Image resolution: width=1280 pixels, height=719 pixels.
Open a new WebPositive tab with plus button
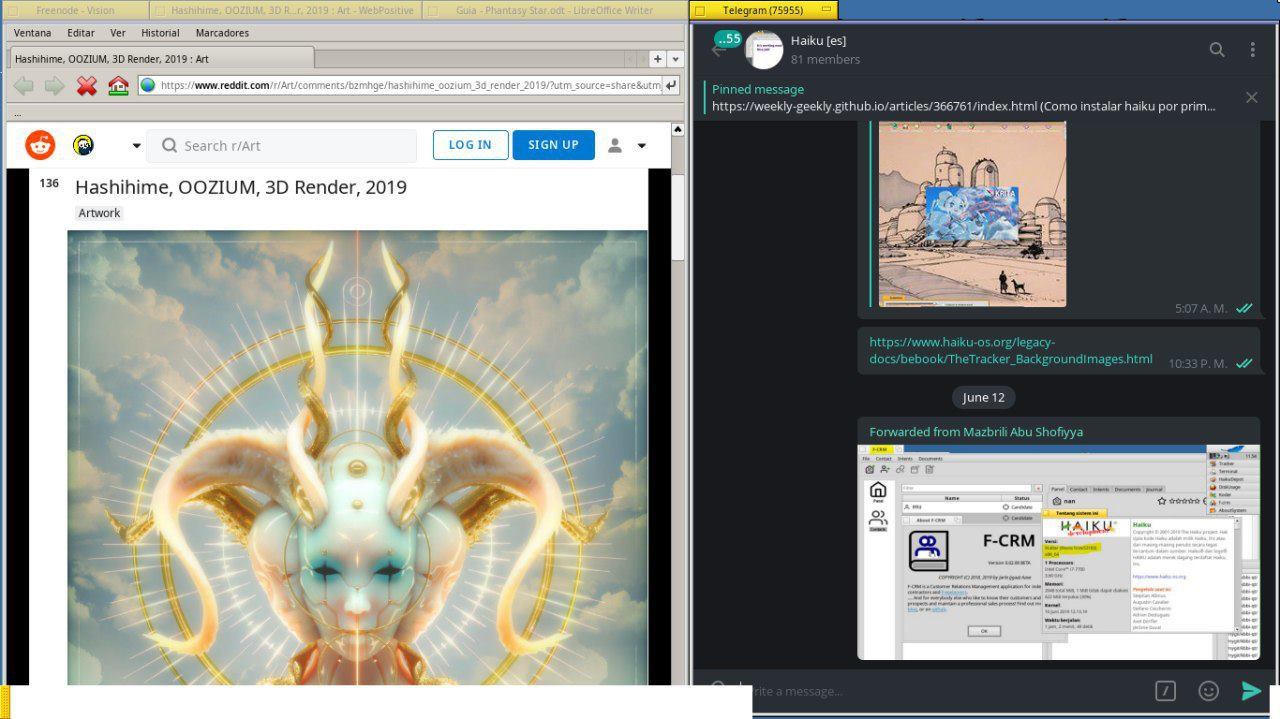[x=657, y=59]
